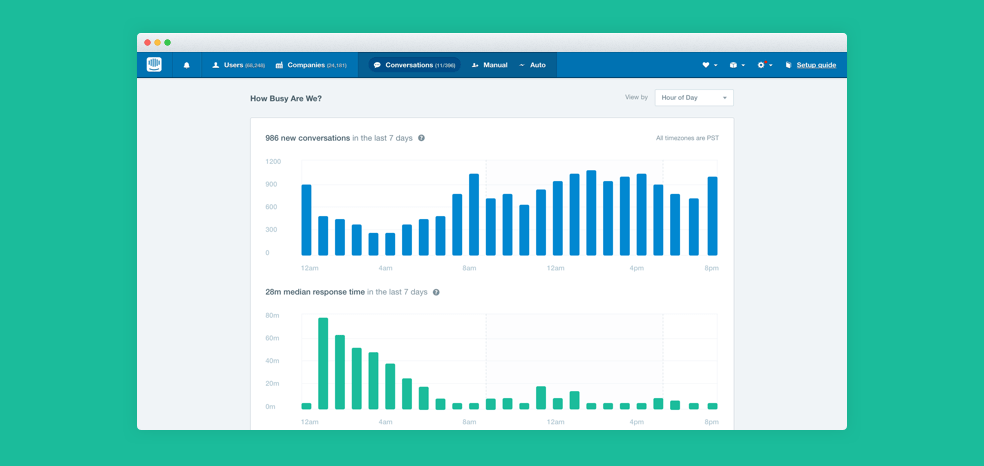Select the Conversations tab
984x466 pixels.
[414, 65]
